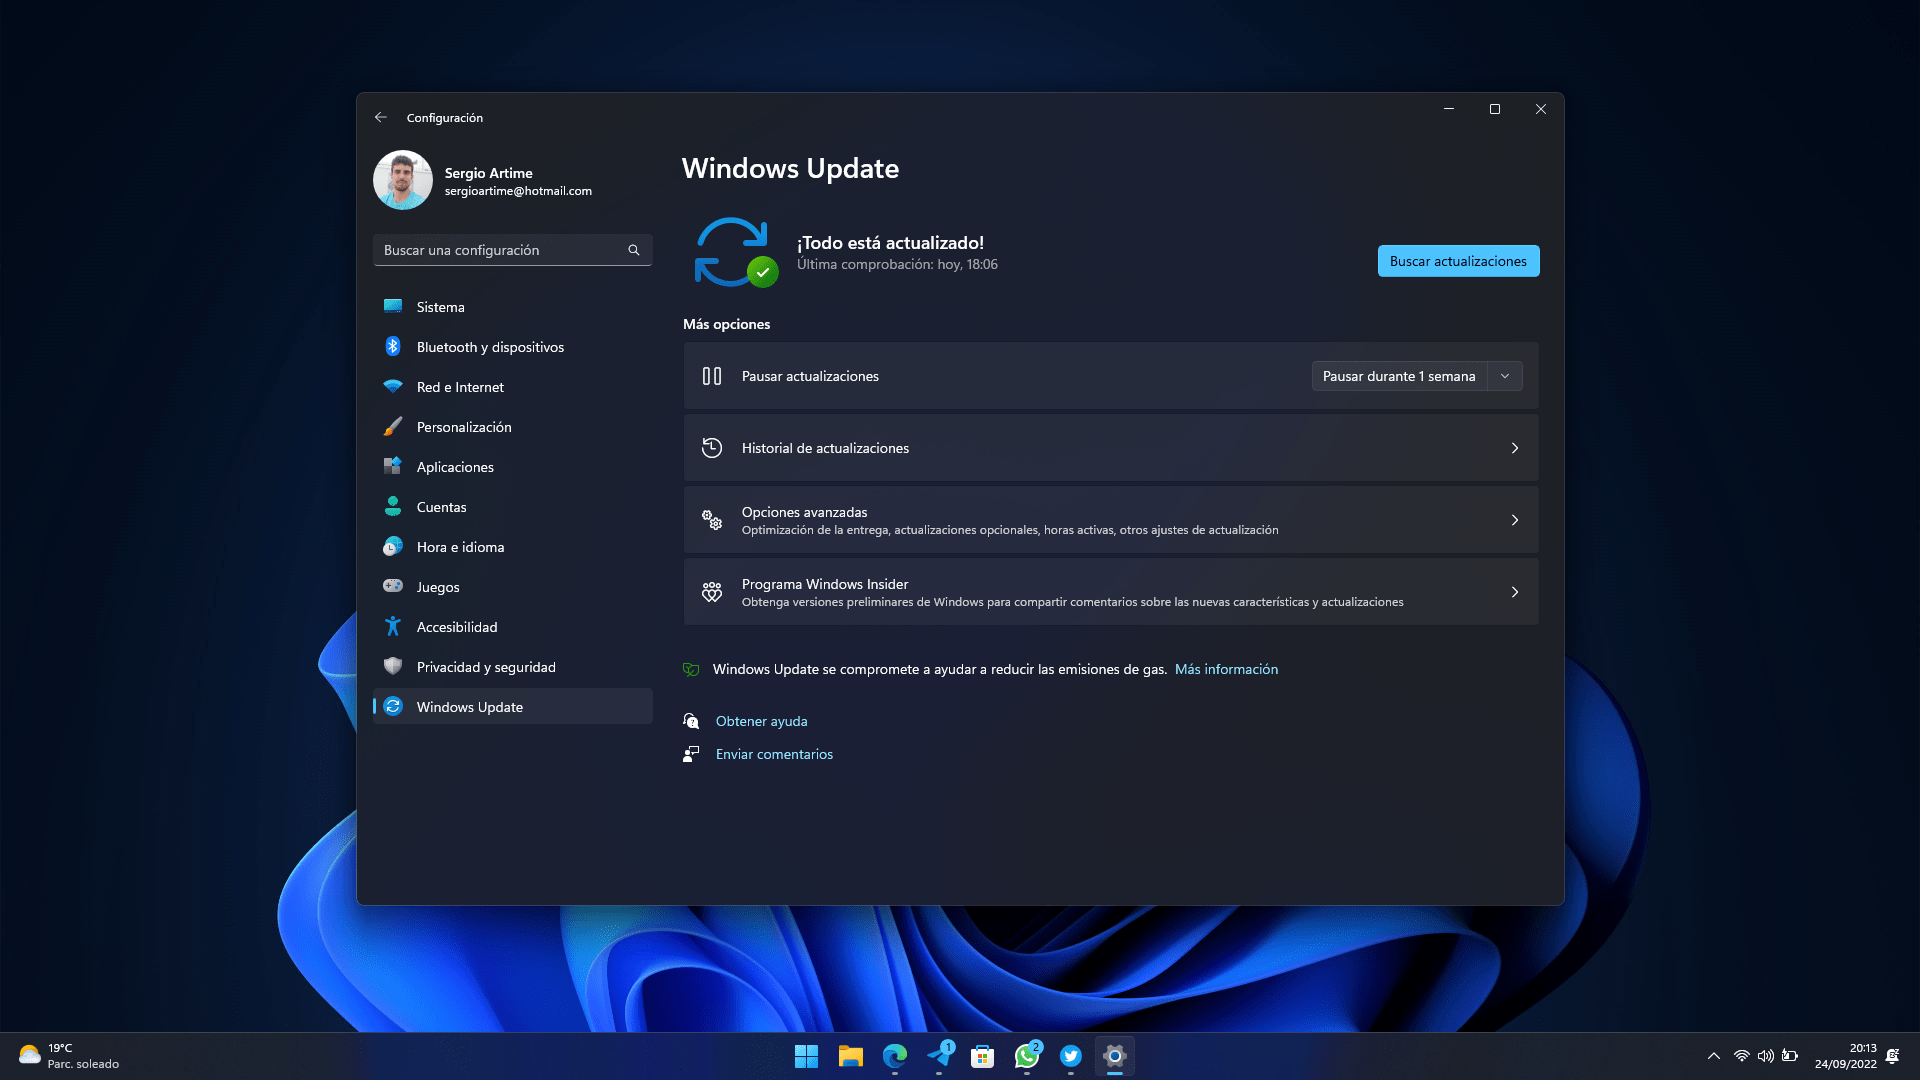The height and width of the screenshot is (1080, 1920).
Task: Click the search magnifier icon
Action: pos(634,250)
